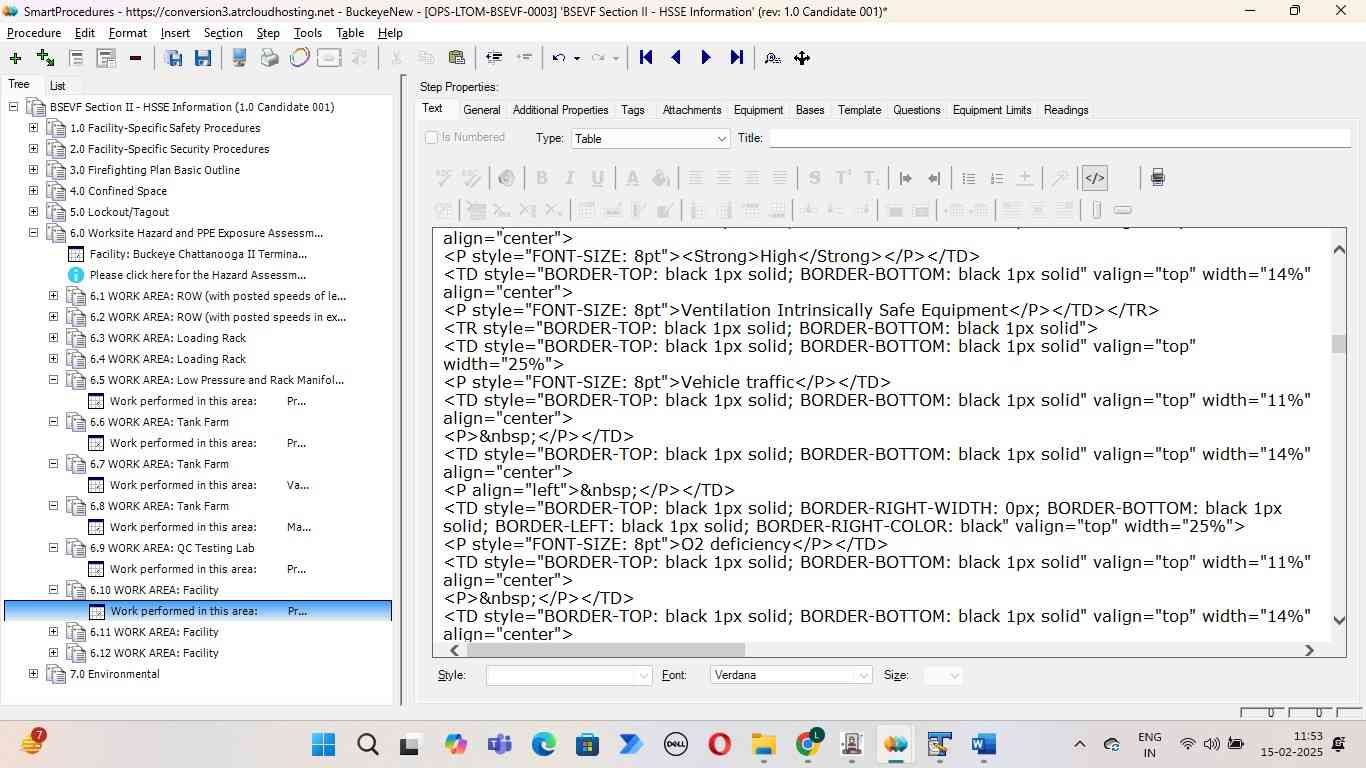Expand the 7.0 Environmental node

point(33,674)
